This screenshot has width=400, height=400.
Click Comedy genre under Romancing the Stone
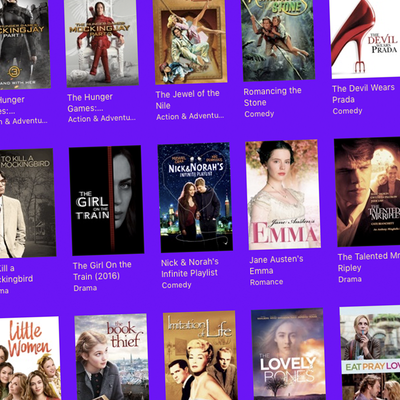click(x=259, y=114)
